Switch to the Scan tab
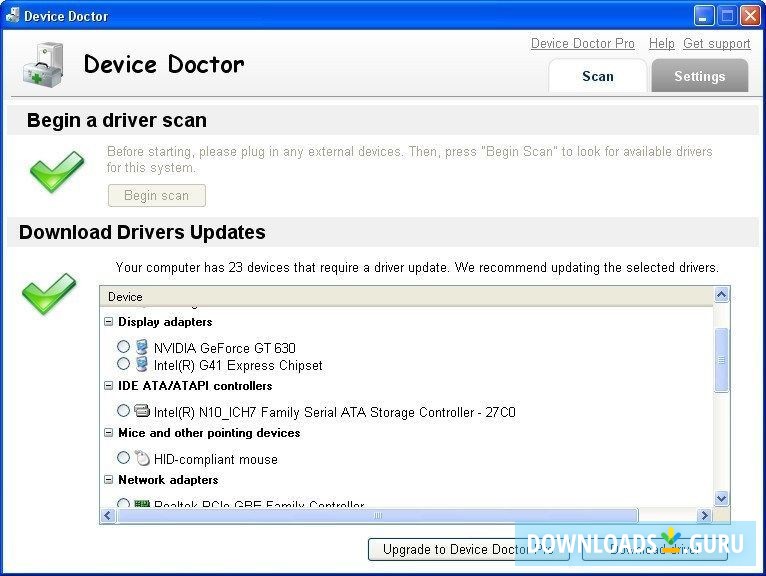Image resolution: width=766 pixels, height=576 pixels. [597, 76]
